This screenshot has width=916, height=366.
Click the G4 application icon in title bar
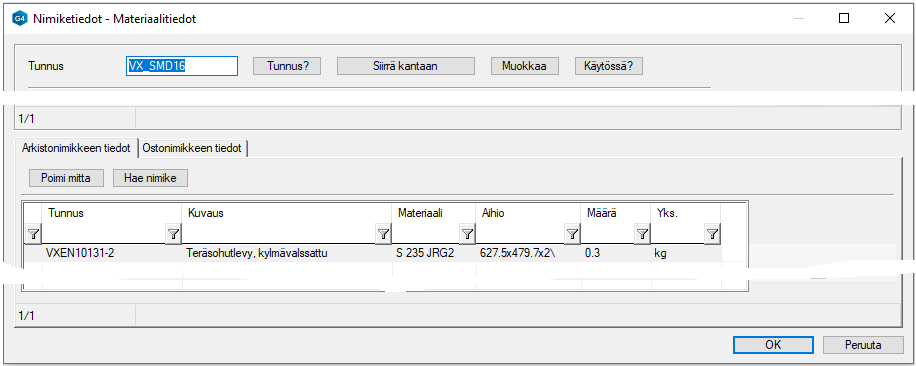click(19, 19)
